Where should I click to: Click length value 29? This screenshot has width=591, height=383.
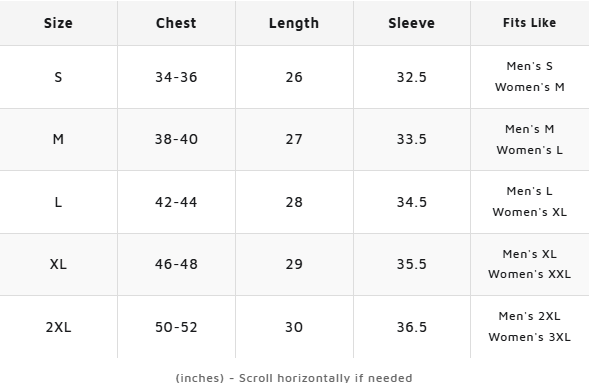(294, 264)
